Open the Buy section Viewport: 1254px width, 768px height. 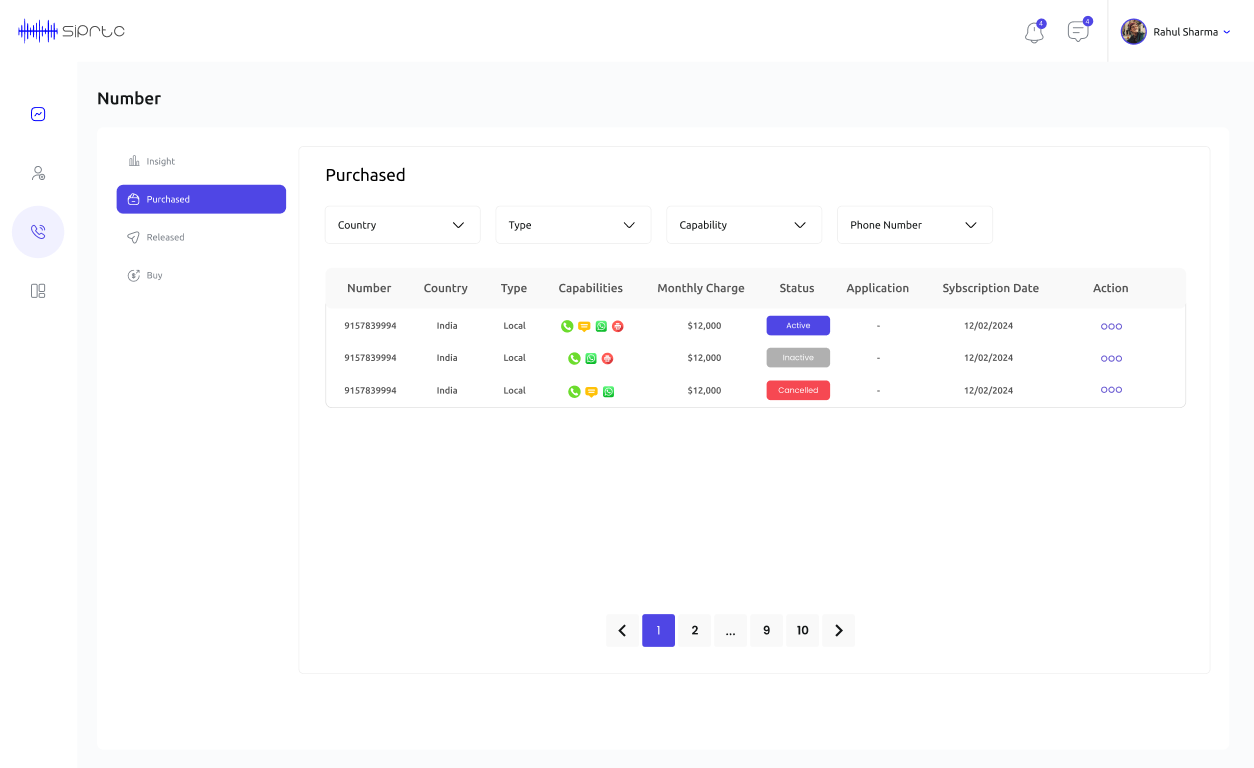pos(152,275)
